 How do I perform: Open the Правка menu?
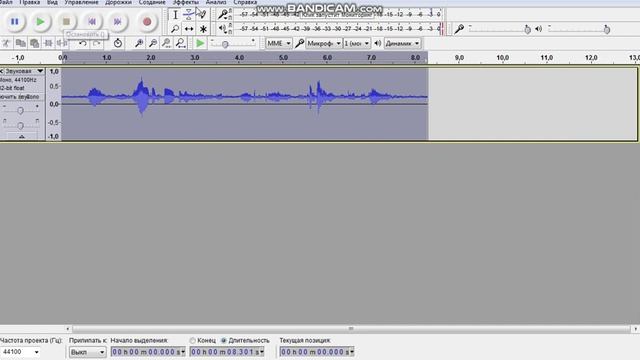tap(30, 2)
